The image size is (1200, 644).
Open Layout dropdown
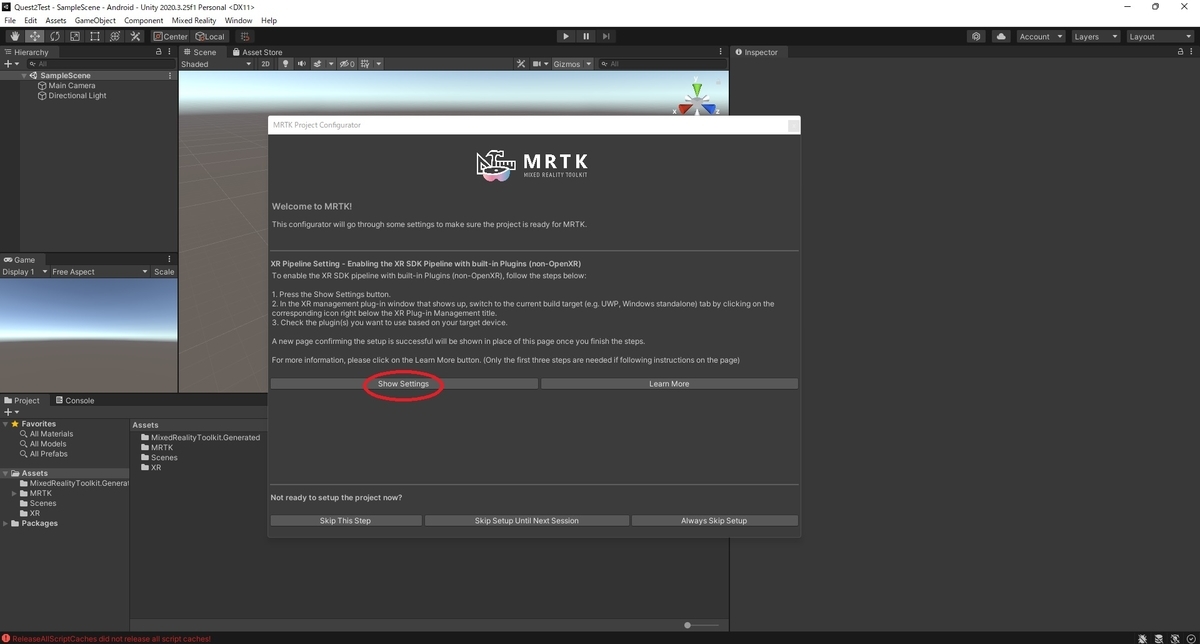coord(1159,36)
